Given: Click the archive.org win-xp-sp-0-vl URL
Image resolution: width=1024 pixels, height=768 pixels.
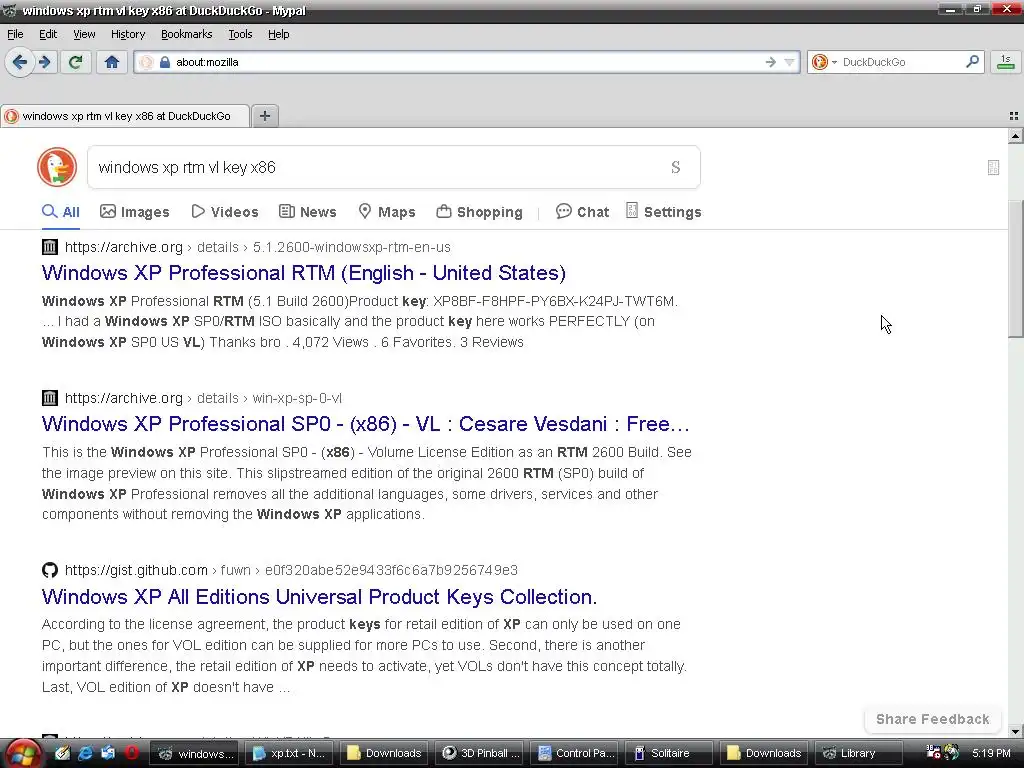Looking at the screenshot, I should point(203,398).
